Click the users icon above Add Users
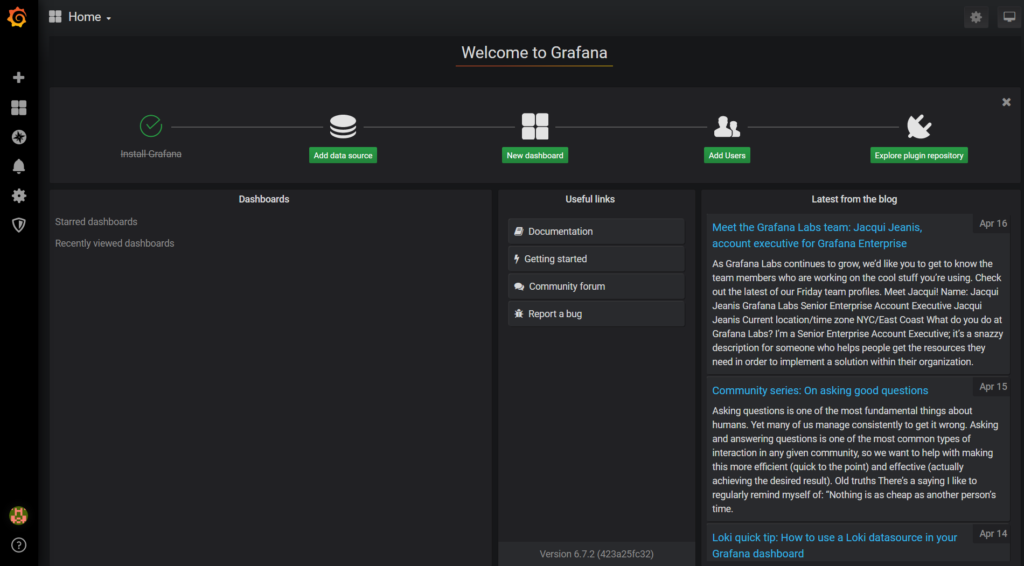 pyautogui.click(x=727, y=127)
